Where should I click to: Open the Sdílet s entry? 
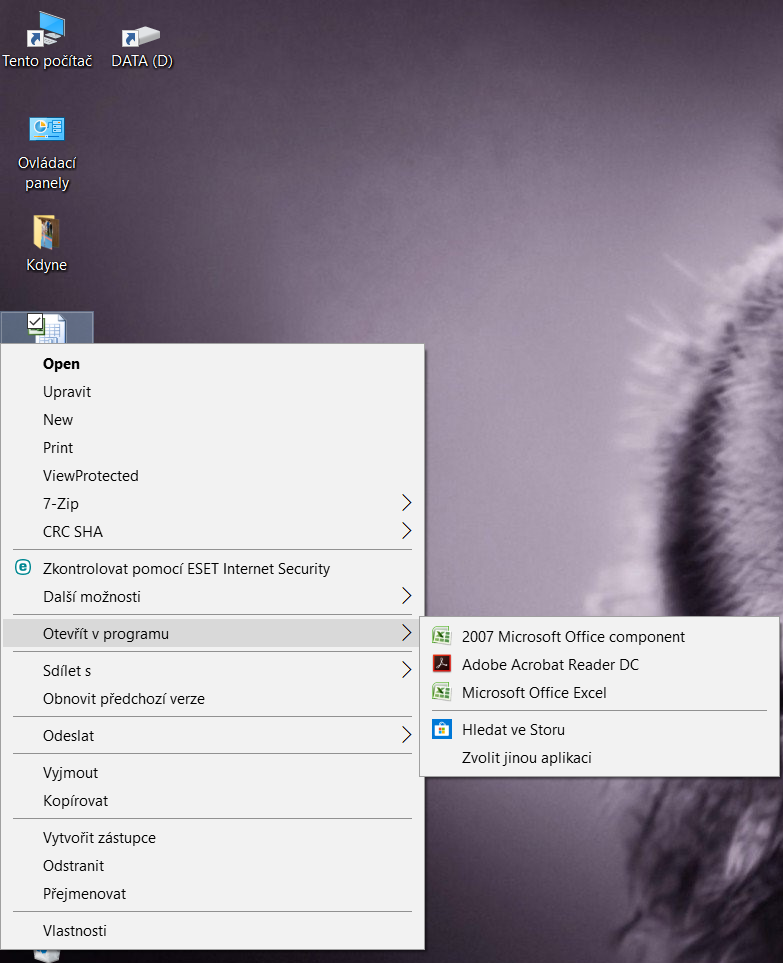click(212, 671)
